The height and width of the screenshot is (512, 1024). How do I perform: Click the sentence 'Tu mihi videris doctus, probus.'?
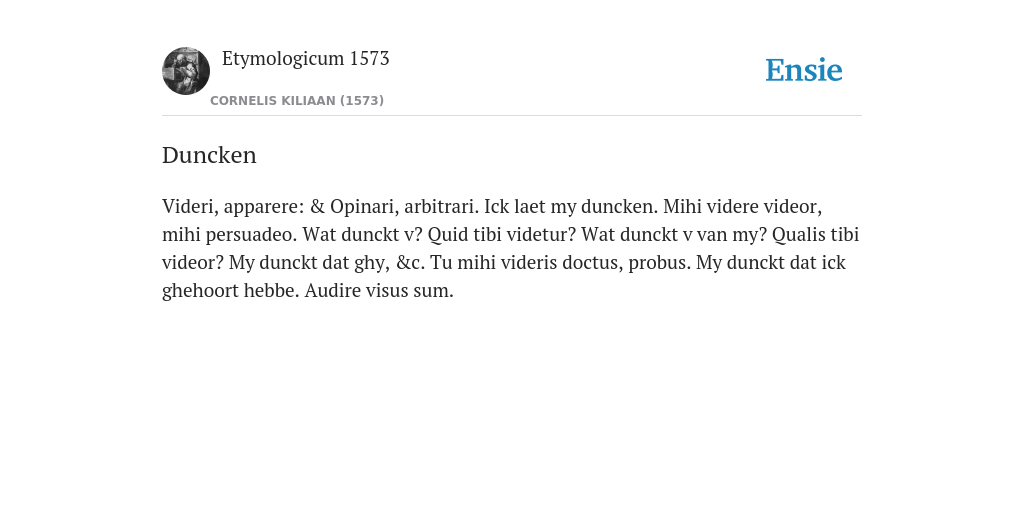[x=560, y=263]
